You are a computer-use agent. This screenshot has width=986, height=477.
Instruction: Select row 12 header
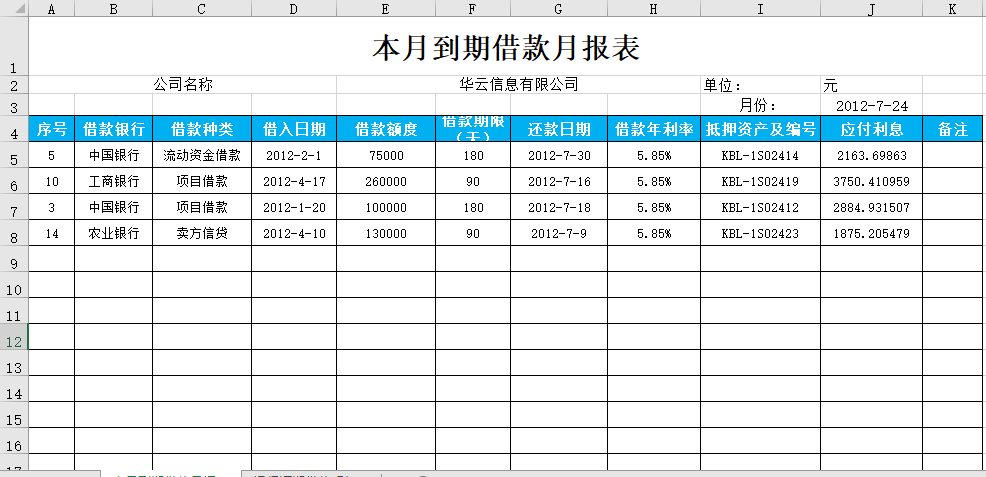coord(14,338)
